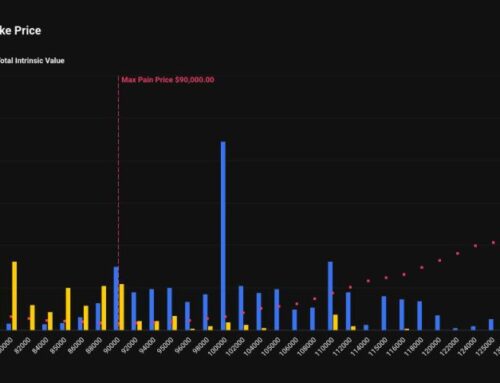Select the x-axis label 95000
Screen dimensions: 500x383
(165, 346)
